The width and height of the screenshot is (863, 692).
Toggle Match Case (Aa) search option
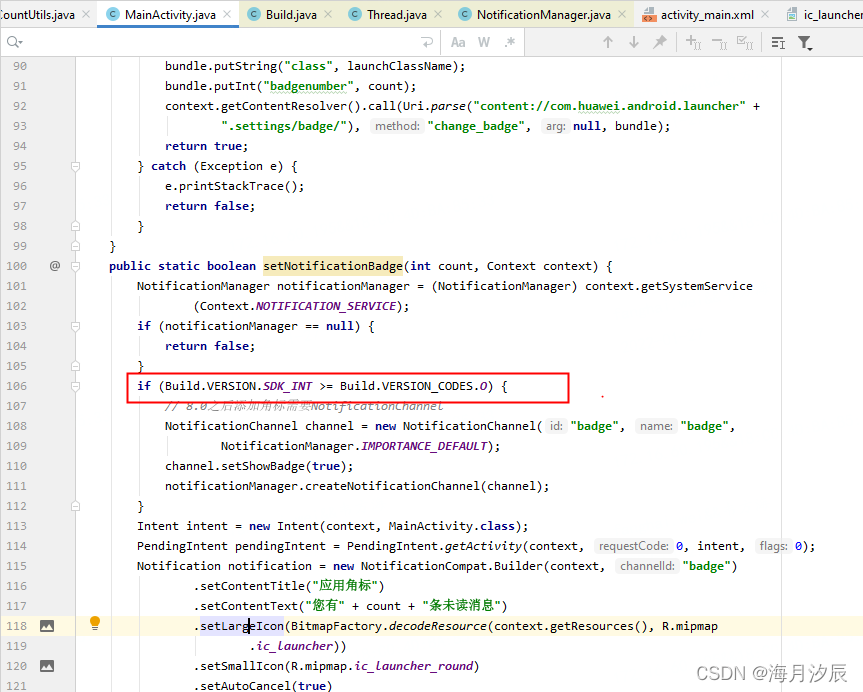click(458, 42)
